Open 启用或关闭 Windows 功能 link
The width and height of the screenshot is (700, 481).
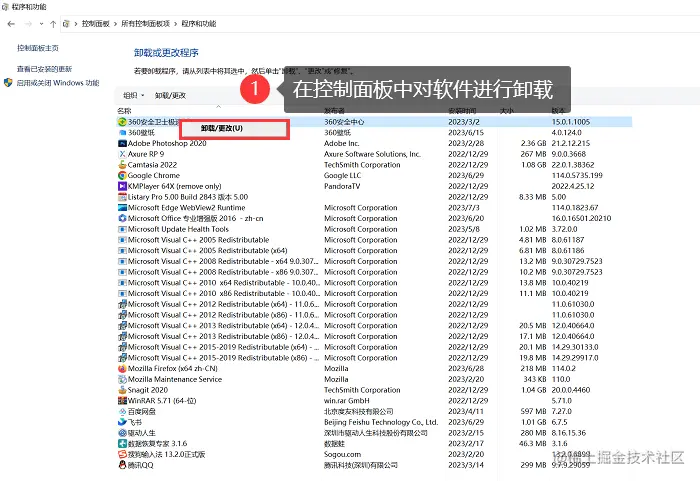click(58, 83)
